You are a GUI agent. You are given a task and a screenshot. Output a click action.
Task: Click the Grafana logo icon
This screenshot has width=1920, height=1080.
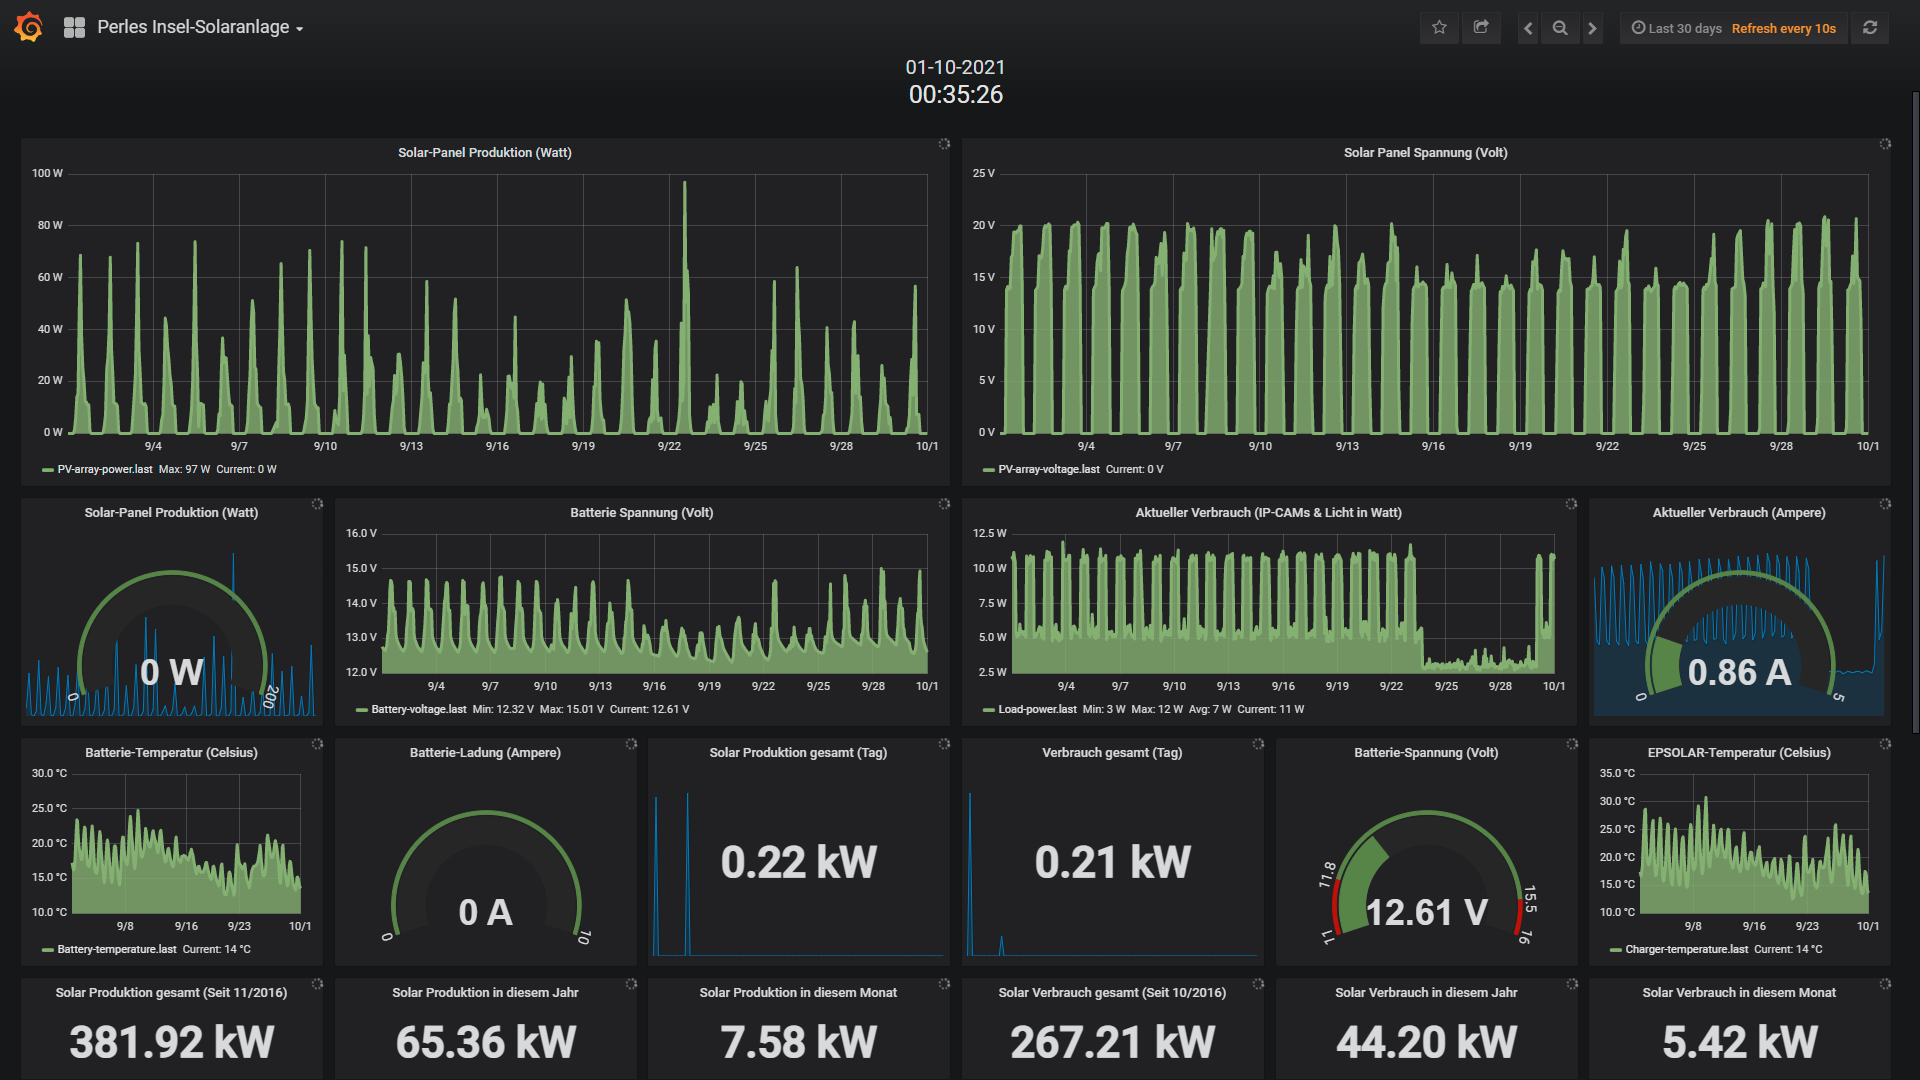(29, 27)
